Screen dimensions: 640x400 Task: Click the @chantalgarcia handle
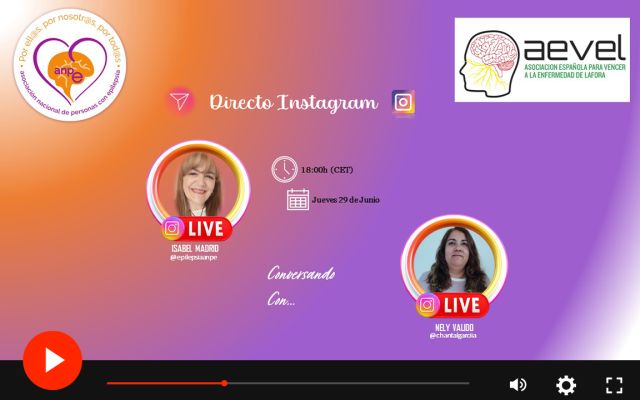(x=453, y=335)
